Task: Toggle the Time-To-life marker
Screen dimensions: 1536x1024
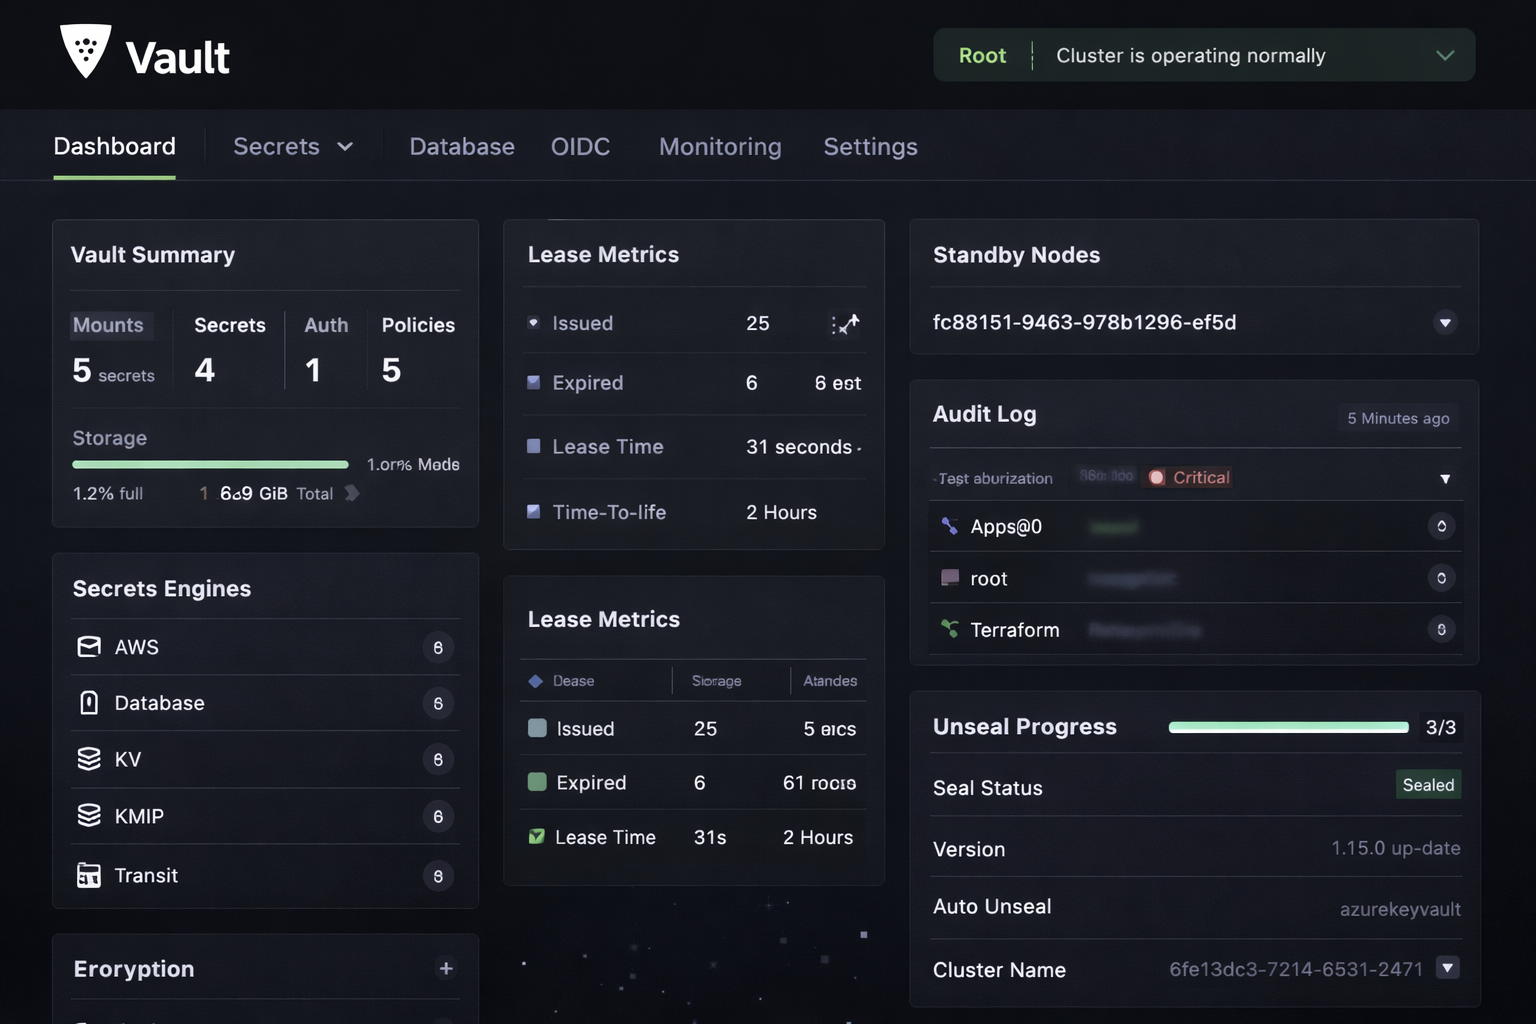Action: (533, 511)
